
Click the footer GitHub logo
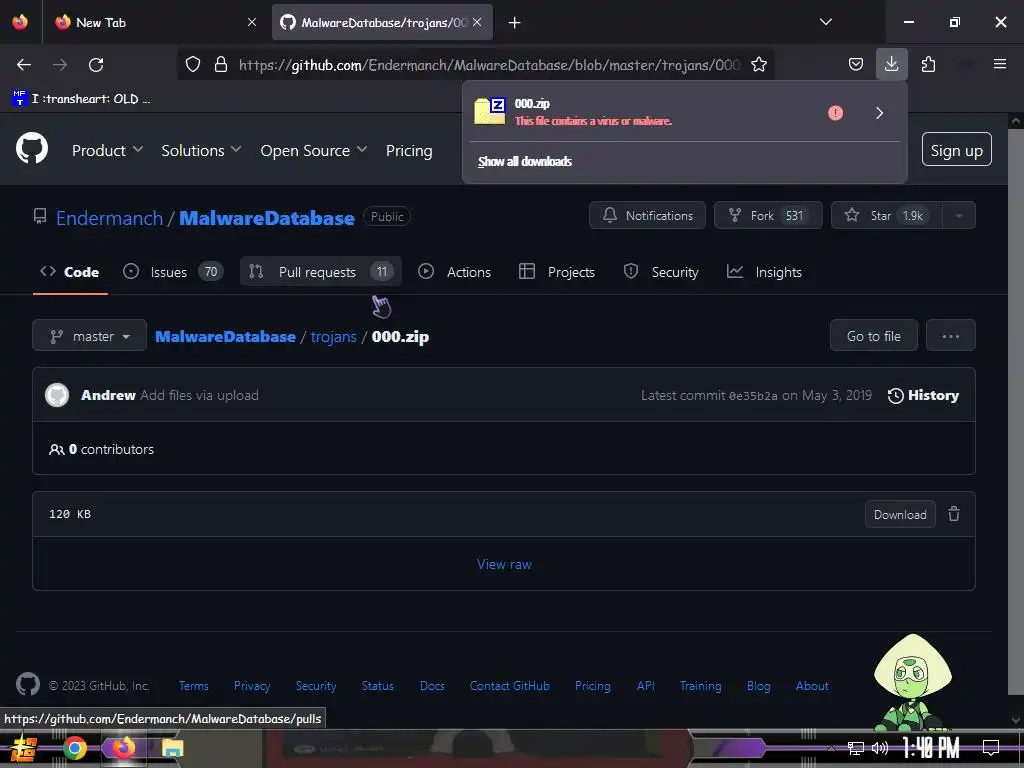coord(28,684)
